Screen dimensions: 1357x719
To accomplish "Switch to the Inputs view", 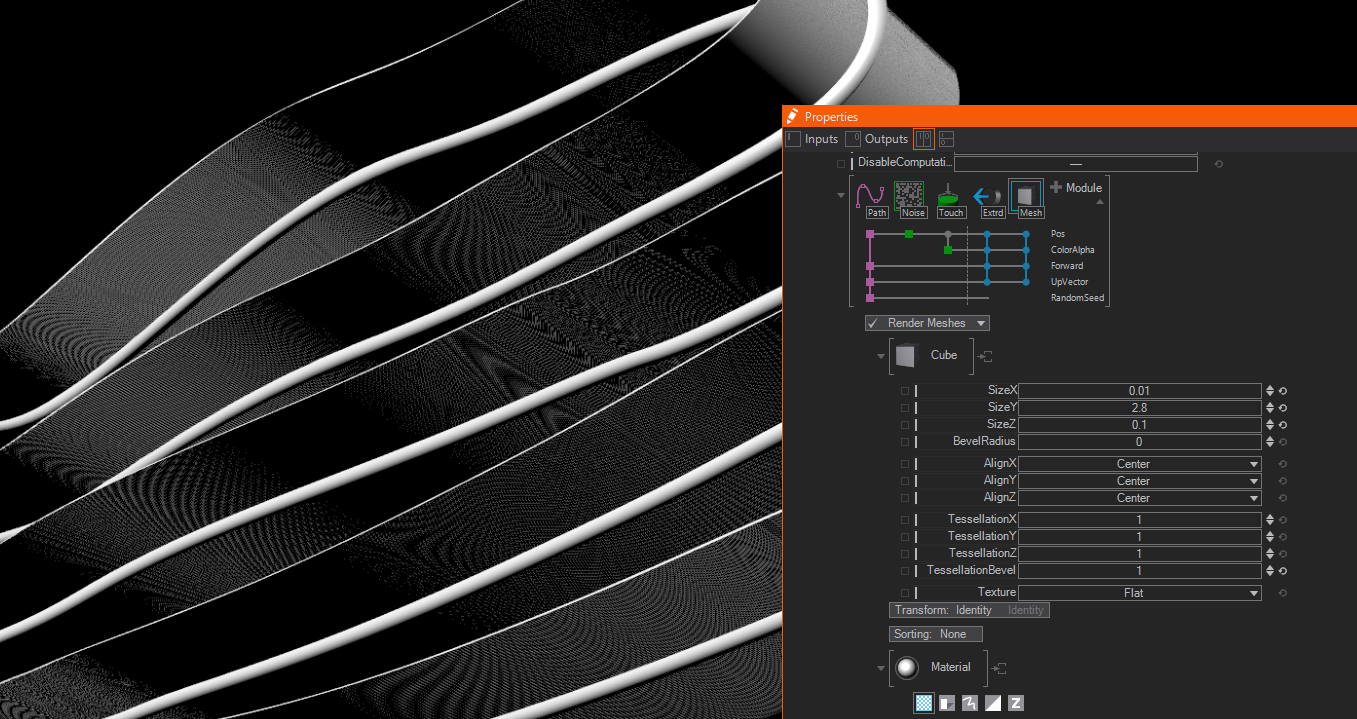I will (812, 139).
